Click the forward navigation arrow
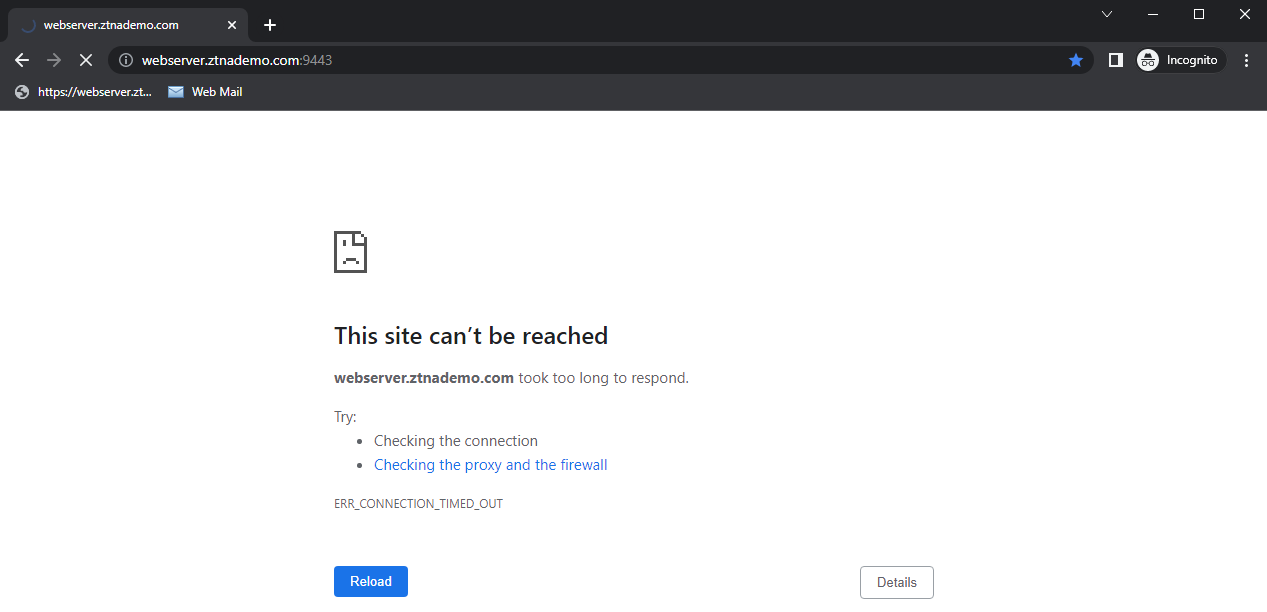This screenshot has width=1267, height=612. (x=54, y=60)
